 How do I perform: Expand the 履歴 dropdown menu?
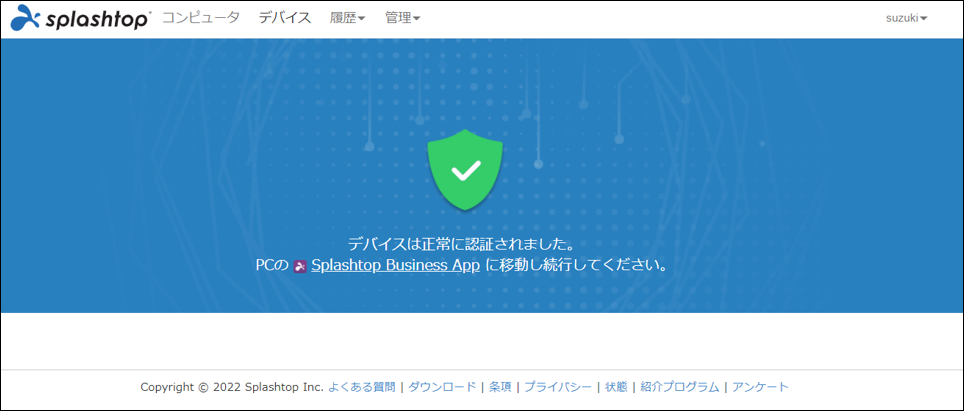click(347, 18)
